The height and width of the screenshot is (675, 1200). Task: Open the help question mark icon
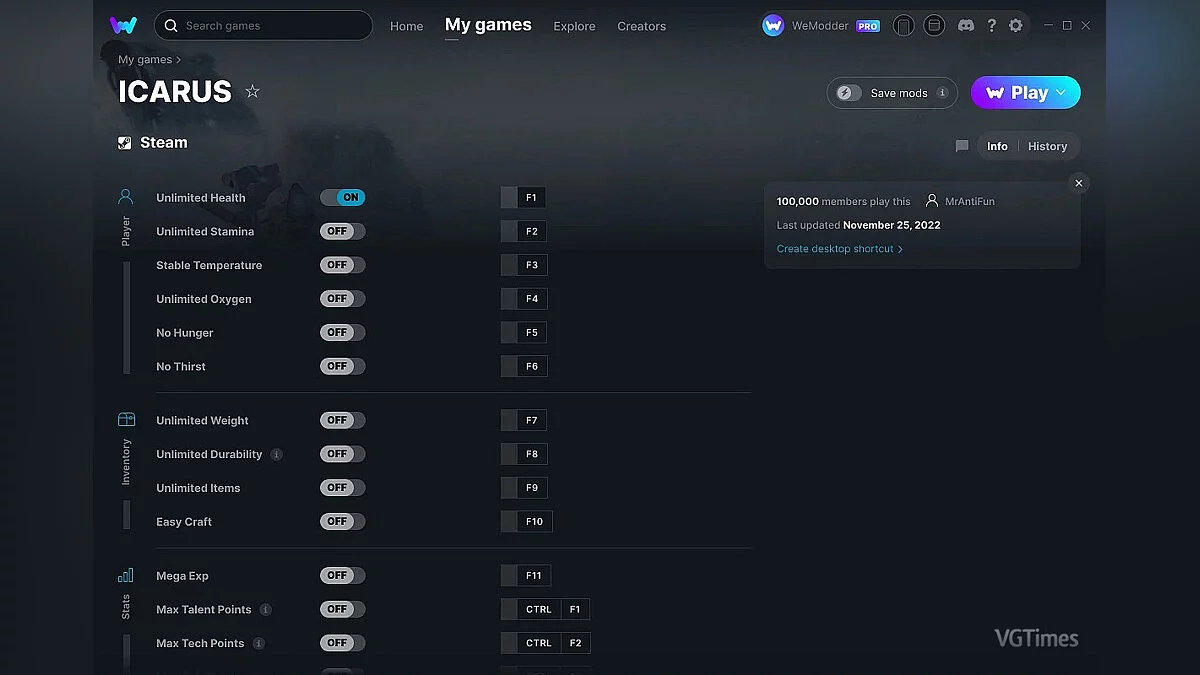[x=991, y=26]
